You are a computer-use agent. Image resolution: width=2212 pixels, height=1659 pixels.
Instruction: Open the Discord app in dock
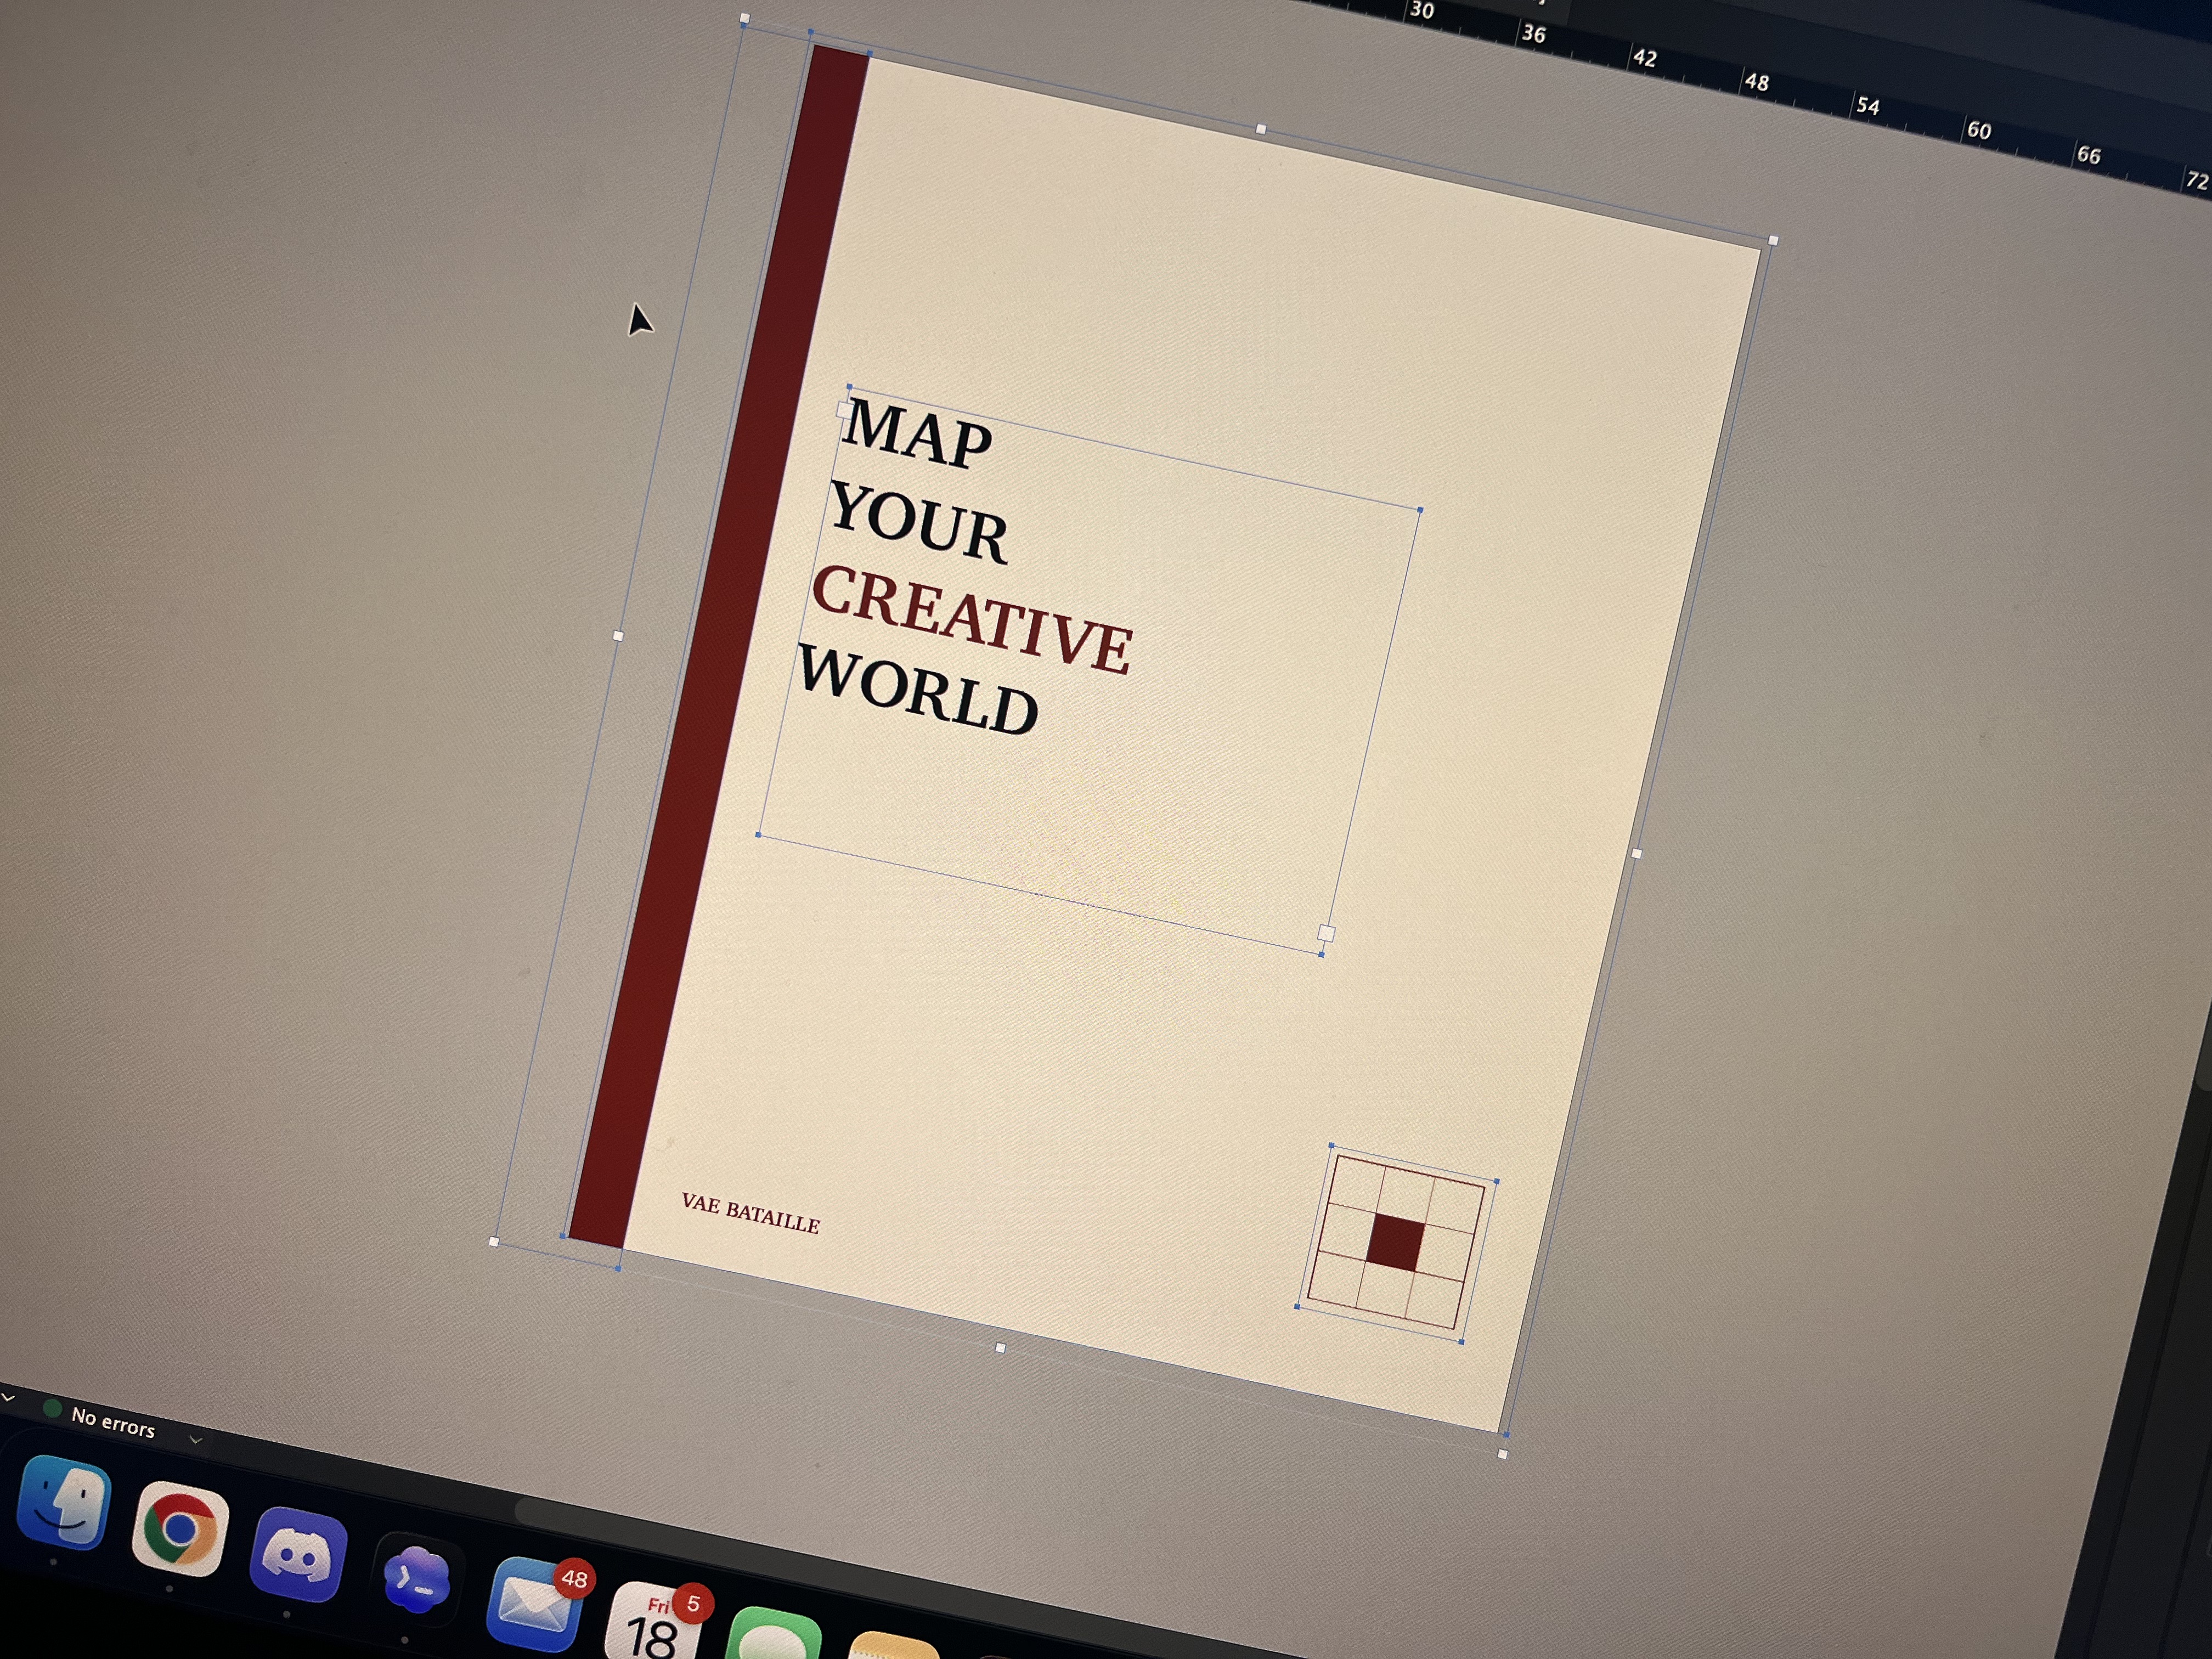pos(297,1555)
